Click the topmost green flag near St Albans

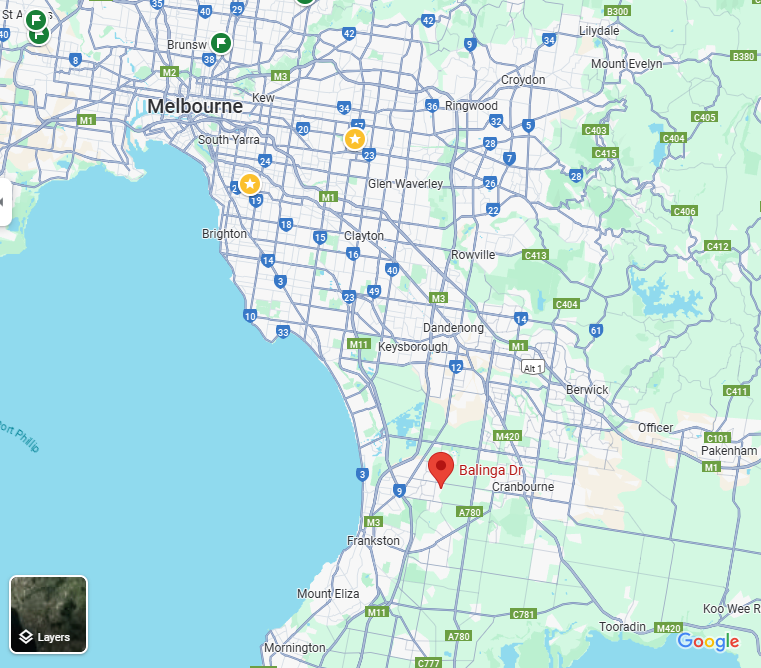pos(36,20)
